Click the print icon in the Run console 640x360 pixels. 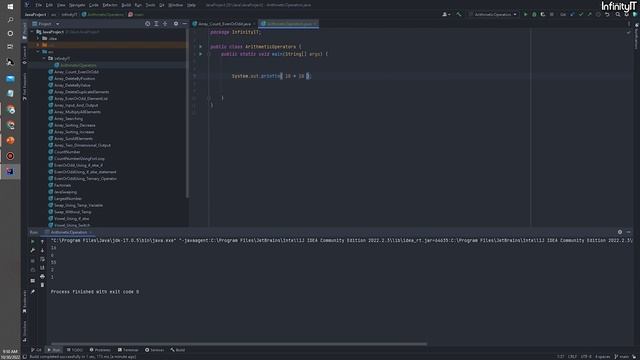pyautogui.click(x=42, y=276)
